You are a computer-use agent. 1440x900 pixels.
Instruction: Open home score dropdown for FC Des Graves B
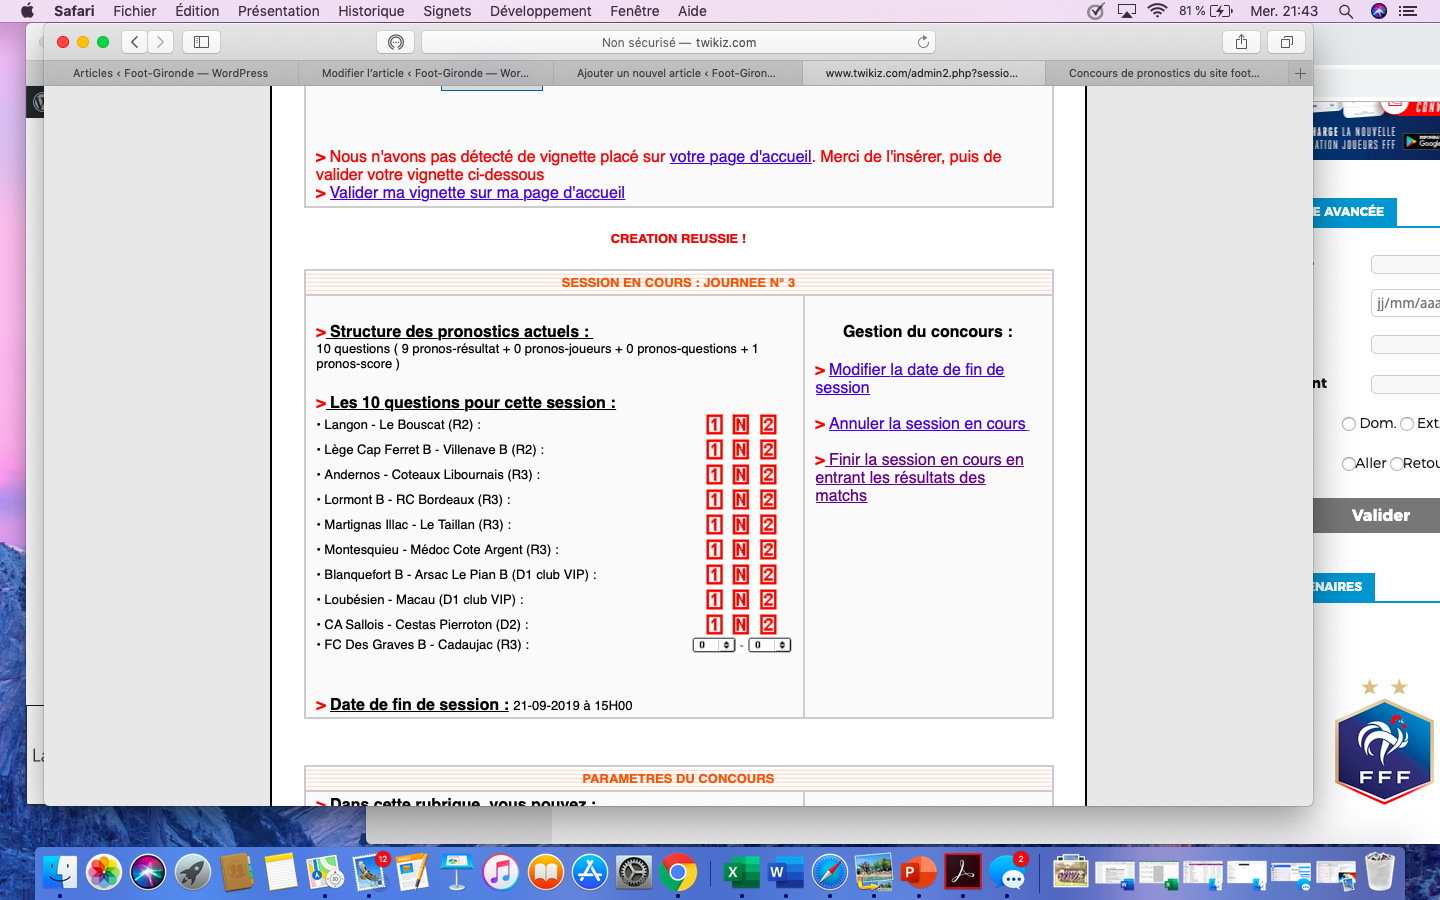714,645
